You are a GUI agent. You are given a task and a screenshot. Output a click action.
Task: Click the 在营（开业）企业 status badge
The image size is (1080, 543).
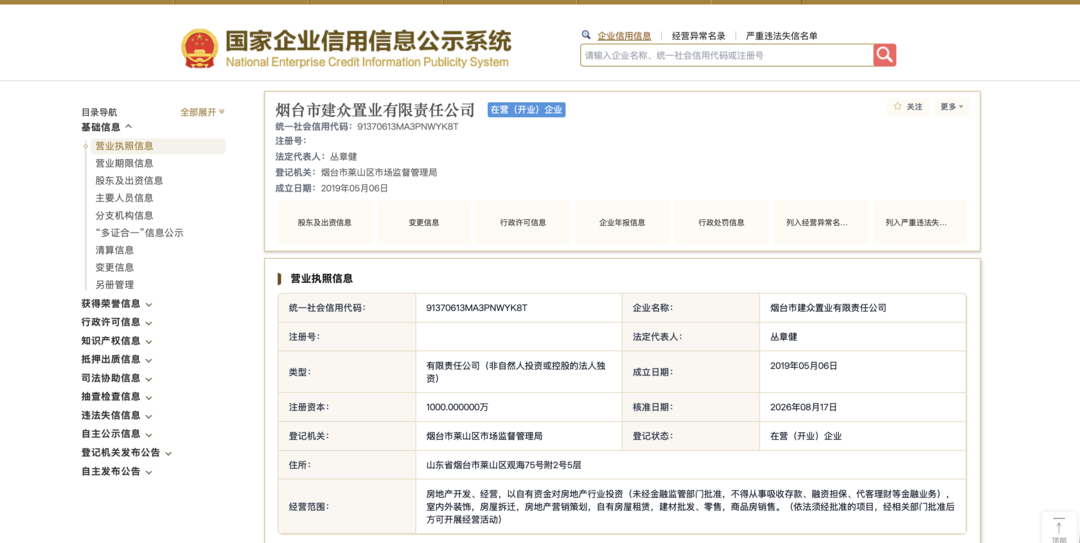point(526,110)
